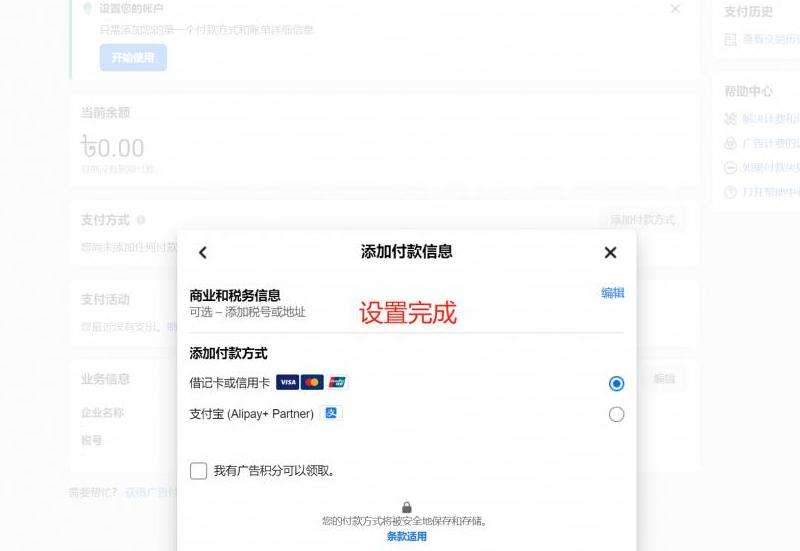Image resolution: width=800 pixels, height=551 pixels.
Task: Click the 支付宝 (Alipay+ Partner) label text
Action: 252,414
